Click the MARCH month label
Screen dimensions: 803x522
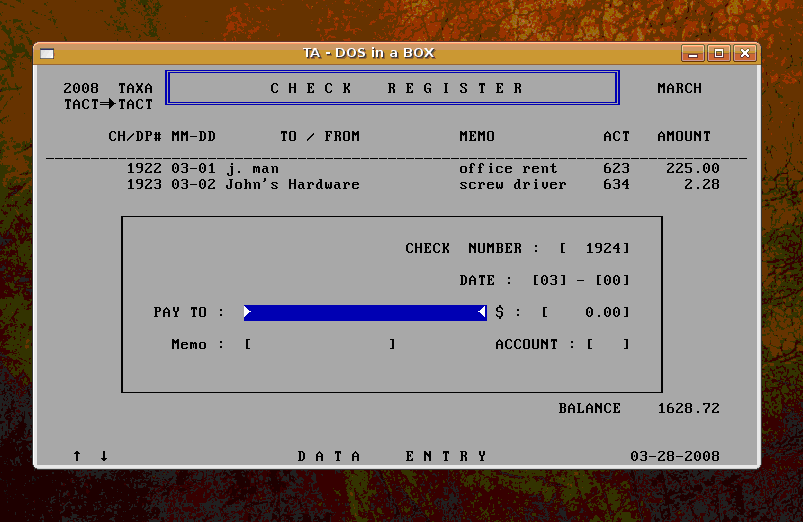pyautogui.click(x=679, y=89)
